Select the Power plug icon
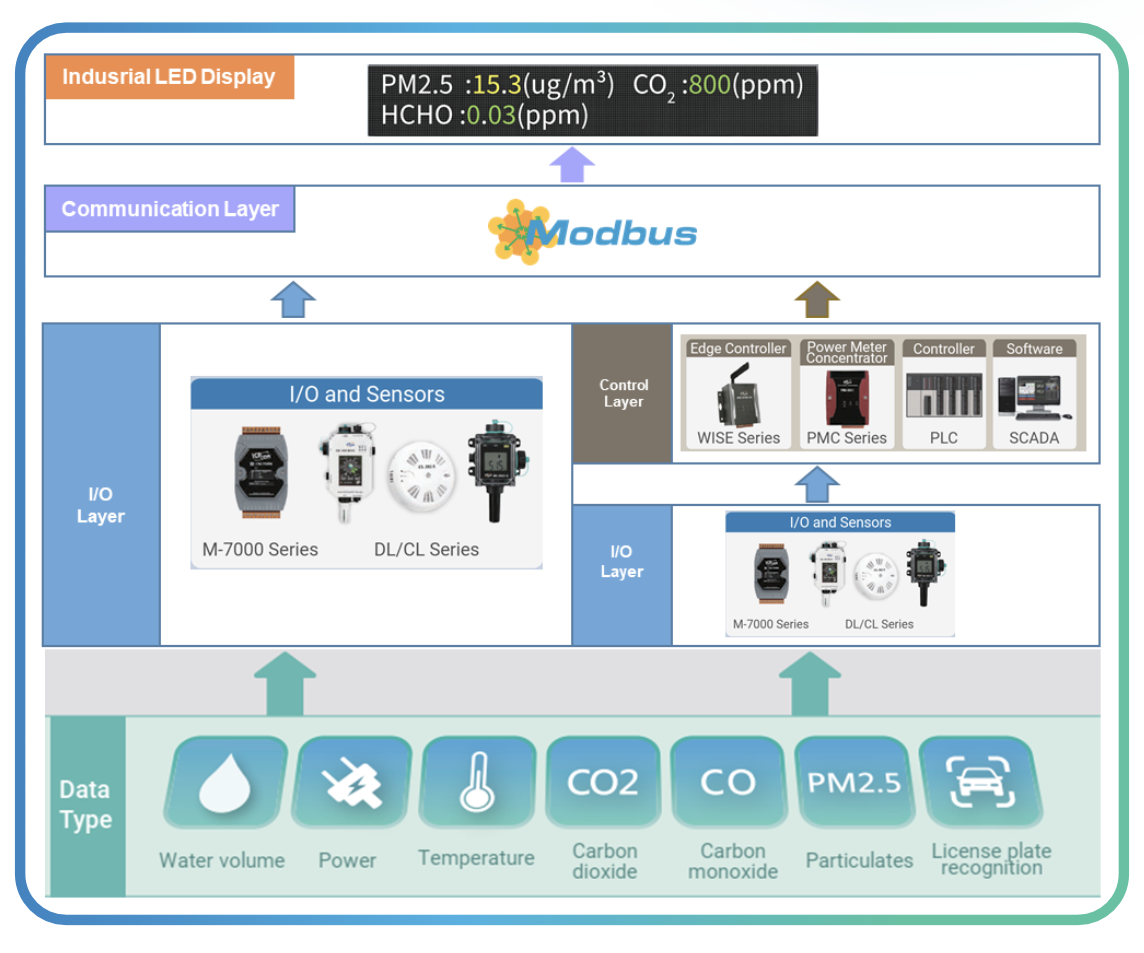This screenshot has width=1144, height=953. 351,783
